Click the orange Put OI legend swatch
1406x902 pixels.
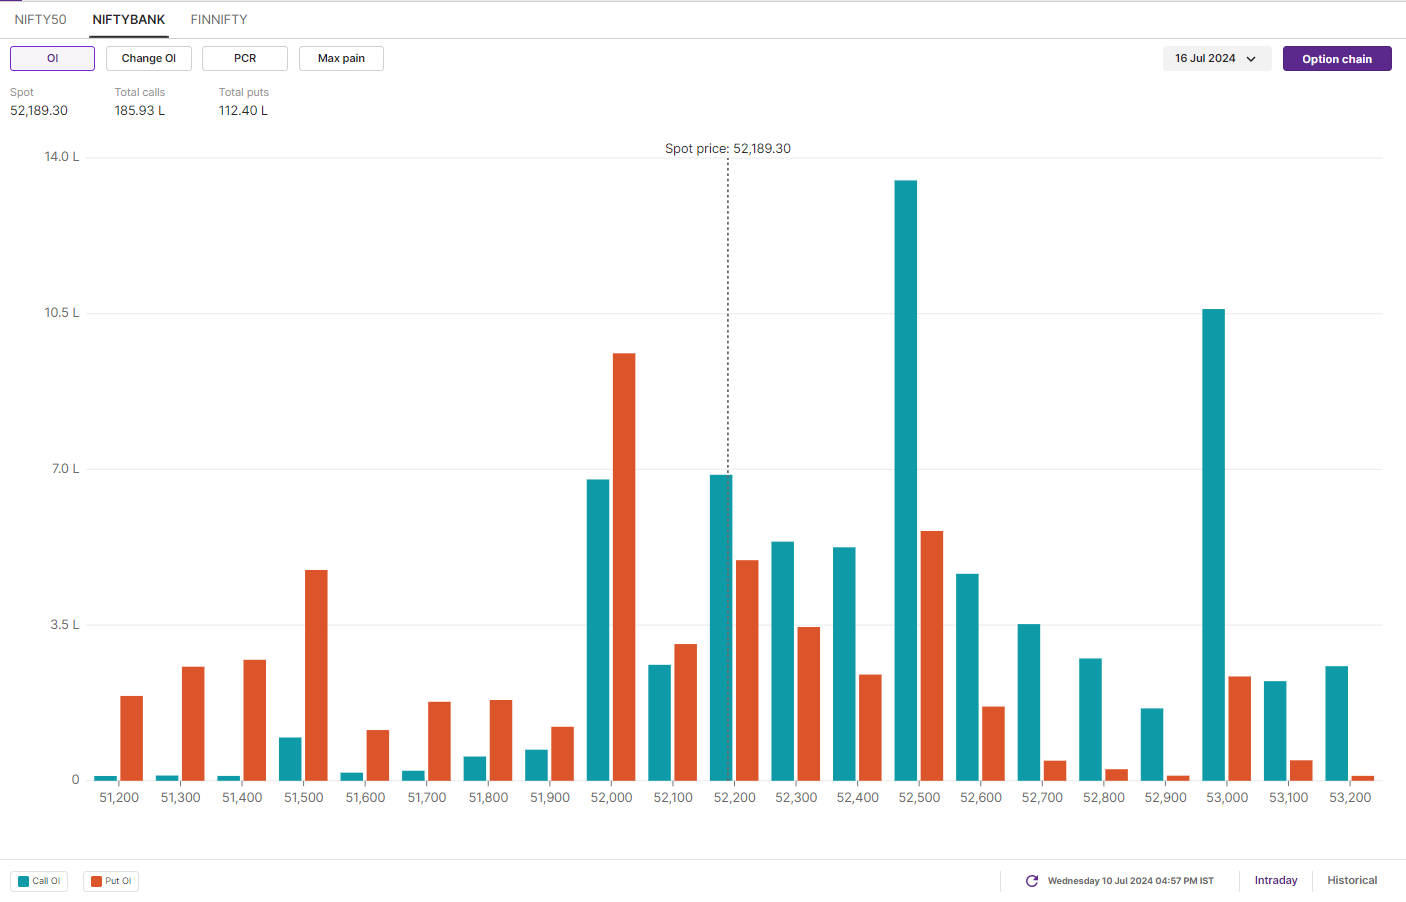point(96,881)
